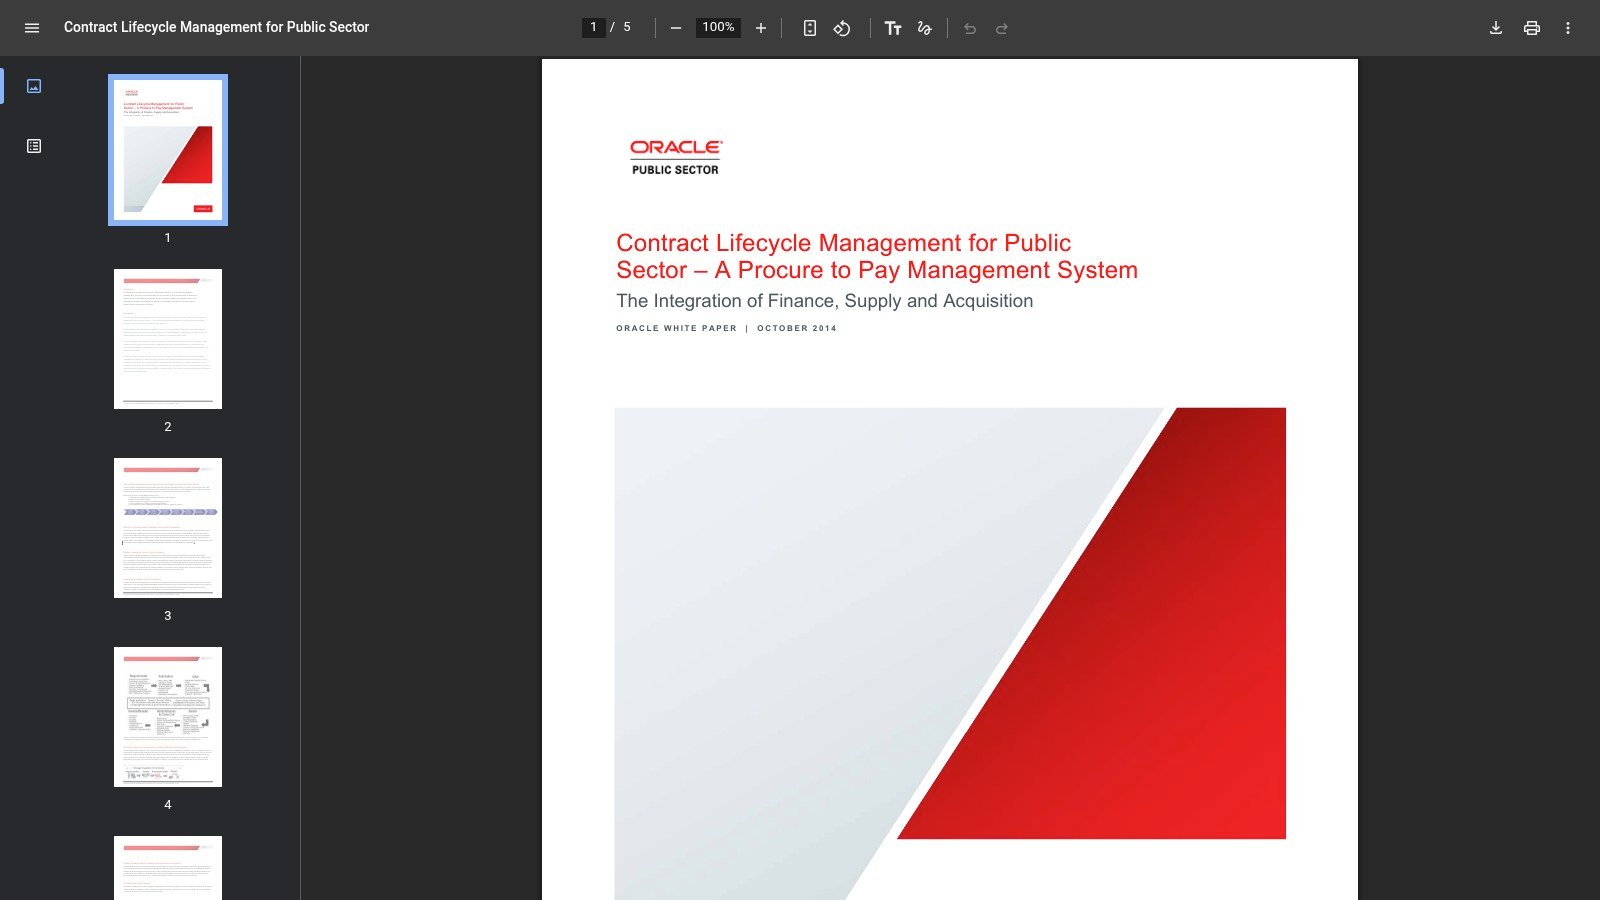
Task: Rotate the document counterclockwise
Action: 842,28
